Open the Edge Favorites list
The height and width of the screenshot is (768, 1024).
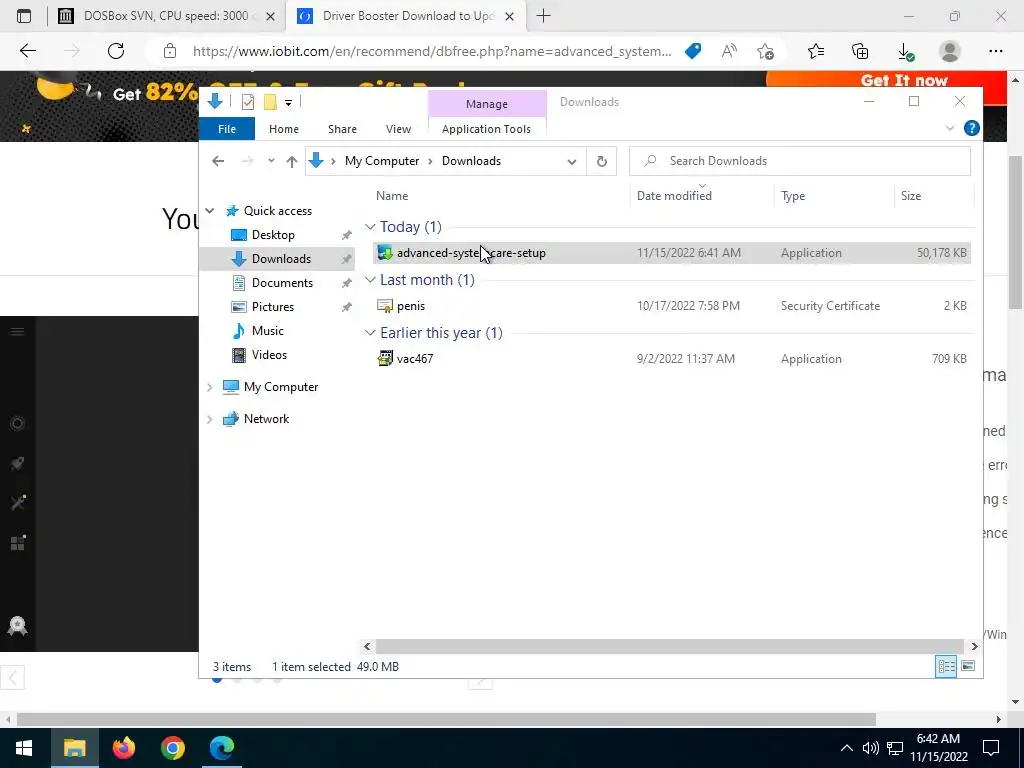pos(816,51)
